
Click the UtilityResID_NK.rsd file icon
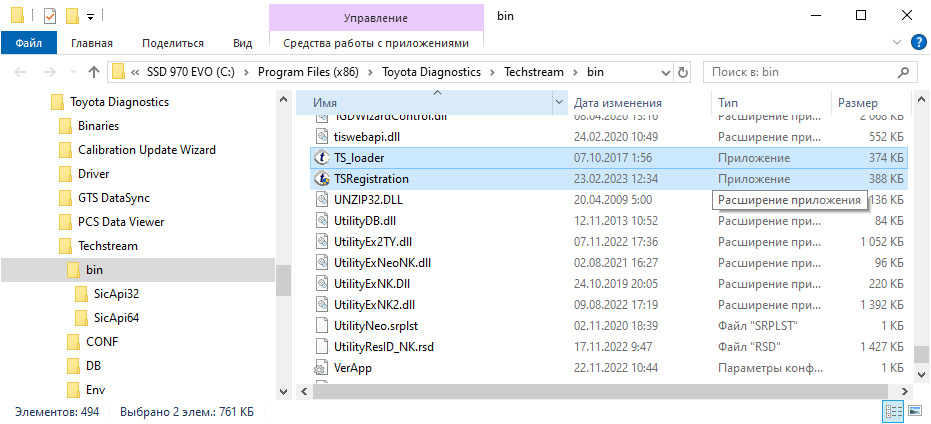click(321, 347)
